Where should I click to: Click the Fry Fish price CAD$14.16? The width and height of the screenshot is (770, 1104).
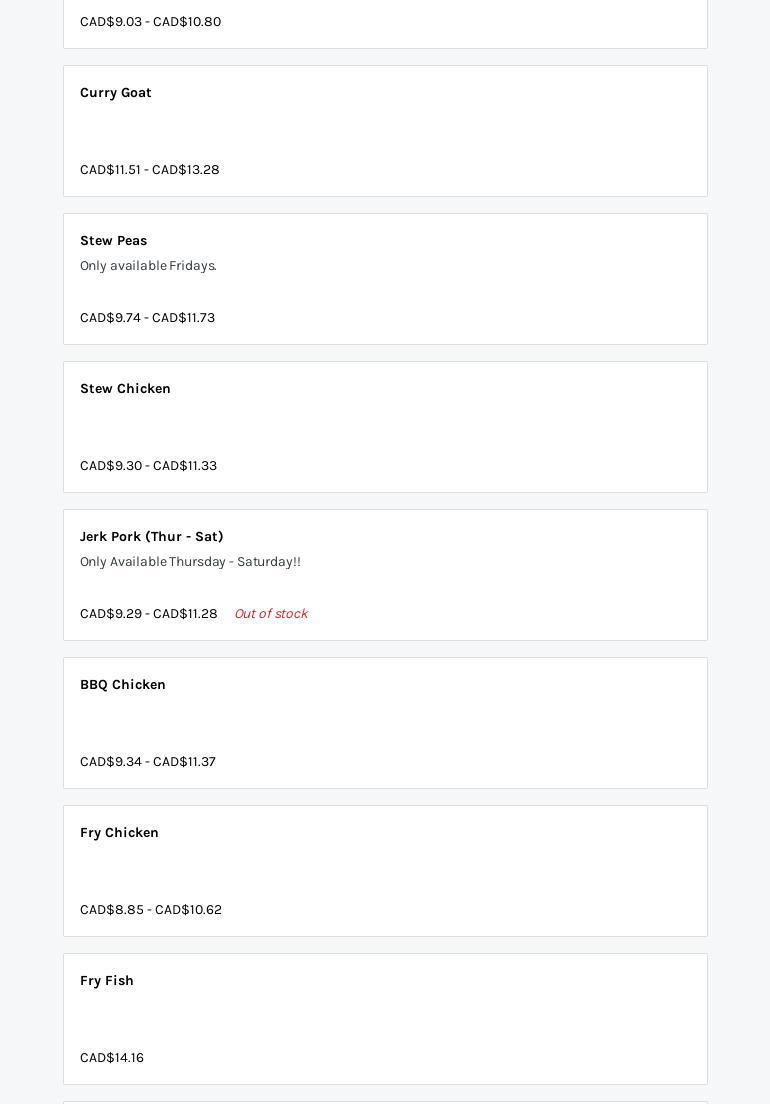click(112, 1058)
